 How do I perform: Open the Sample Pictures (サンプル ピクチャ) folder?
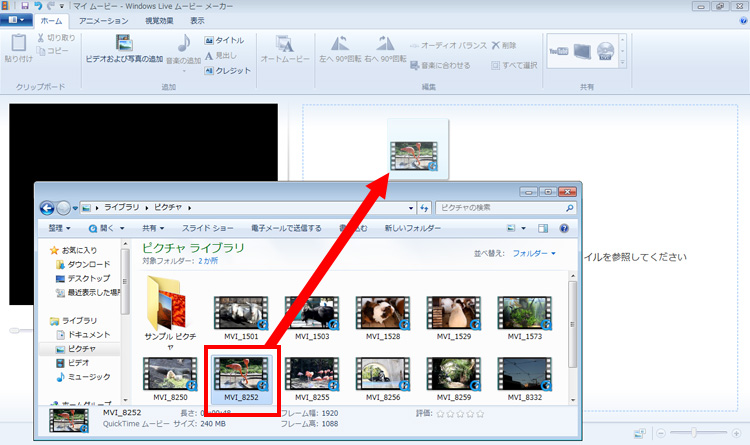click(170, 312)
